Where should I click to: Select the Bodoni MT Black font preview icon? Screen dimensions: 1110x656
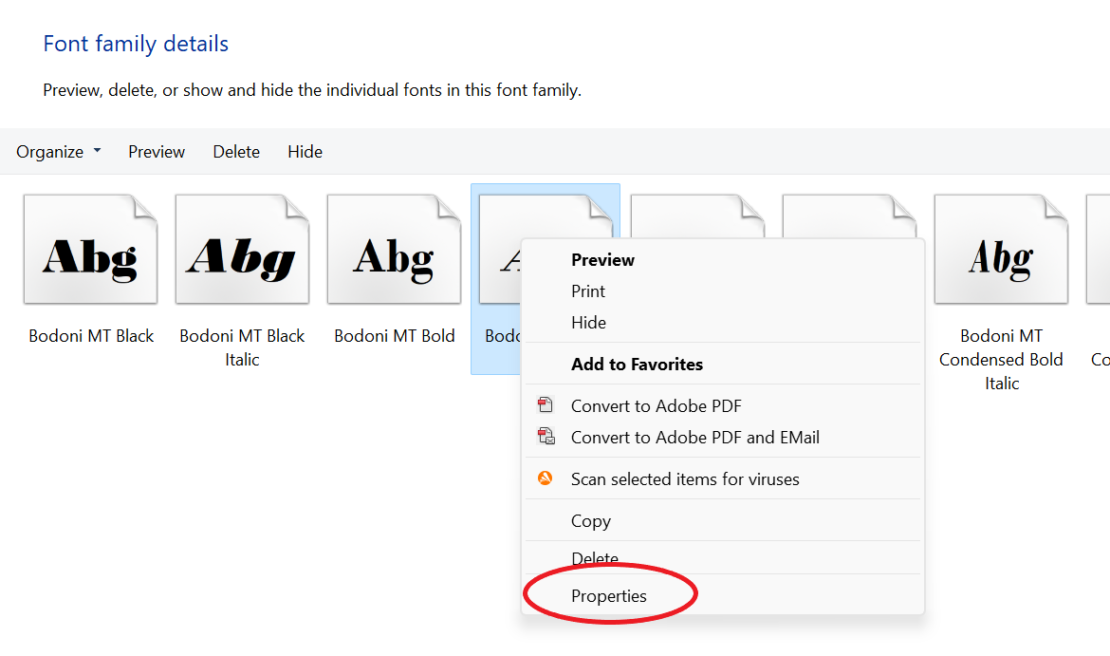[91, 248]
